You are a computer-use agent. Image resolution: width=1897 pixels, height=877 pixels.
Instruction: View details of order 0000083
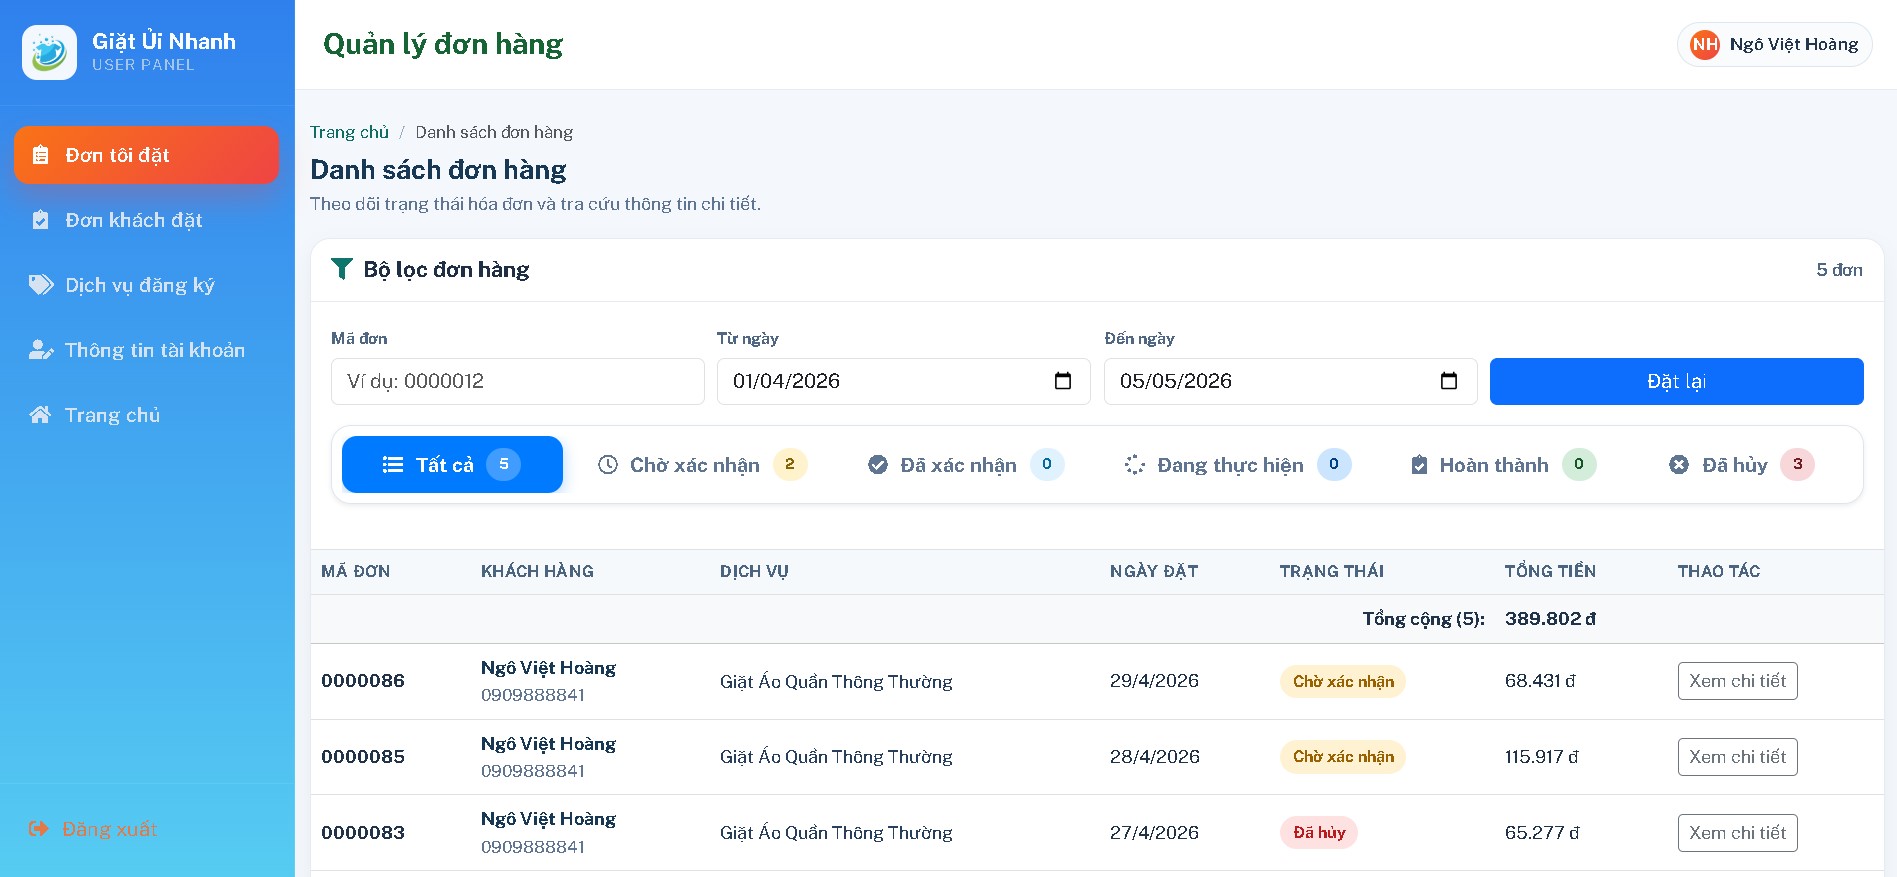pos(1737,833)
